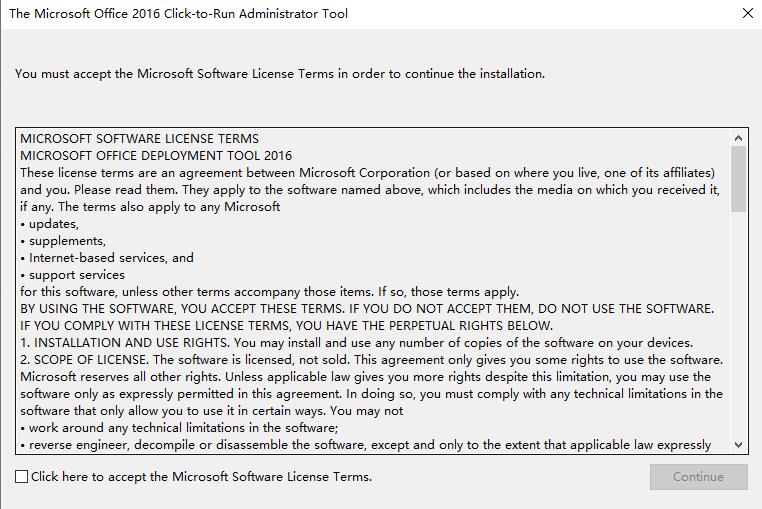762x509 pixels.
Task: Close the Click-to-Run Administrator Tool window
Action: coord(747,14)
